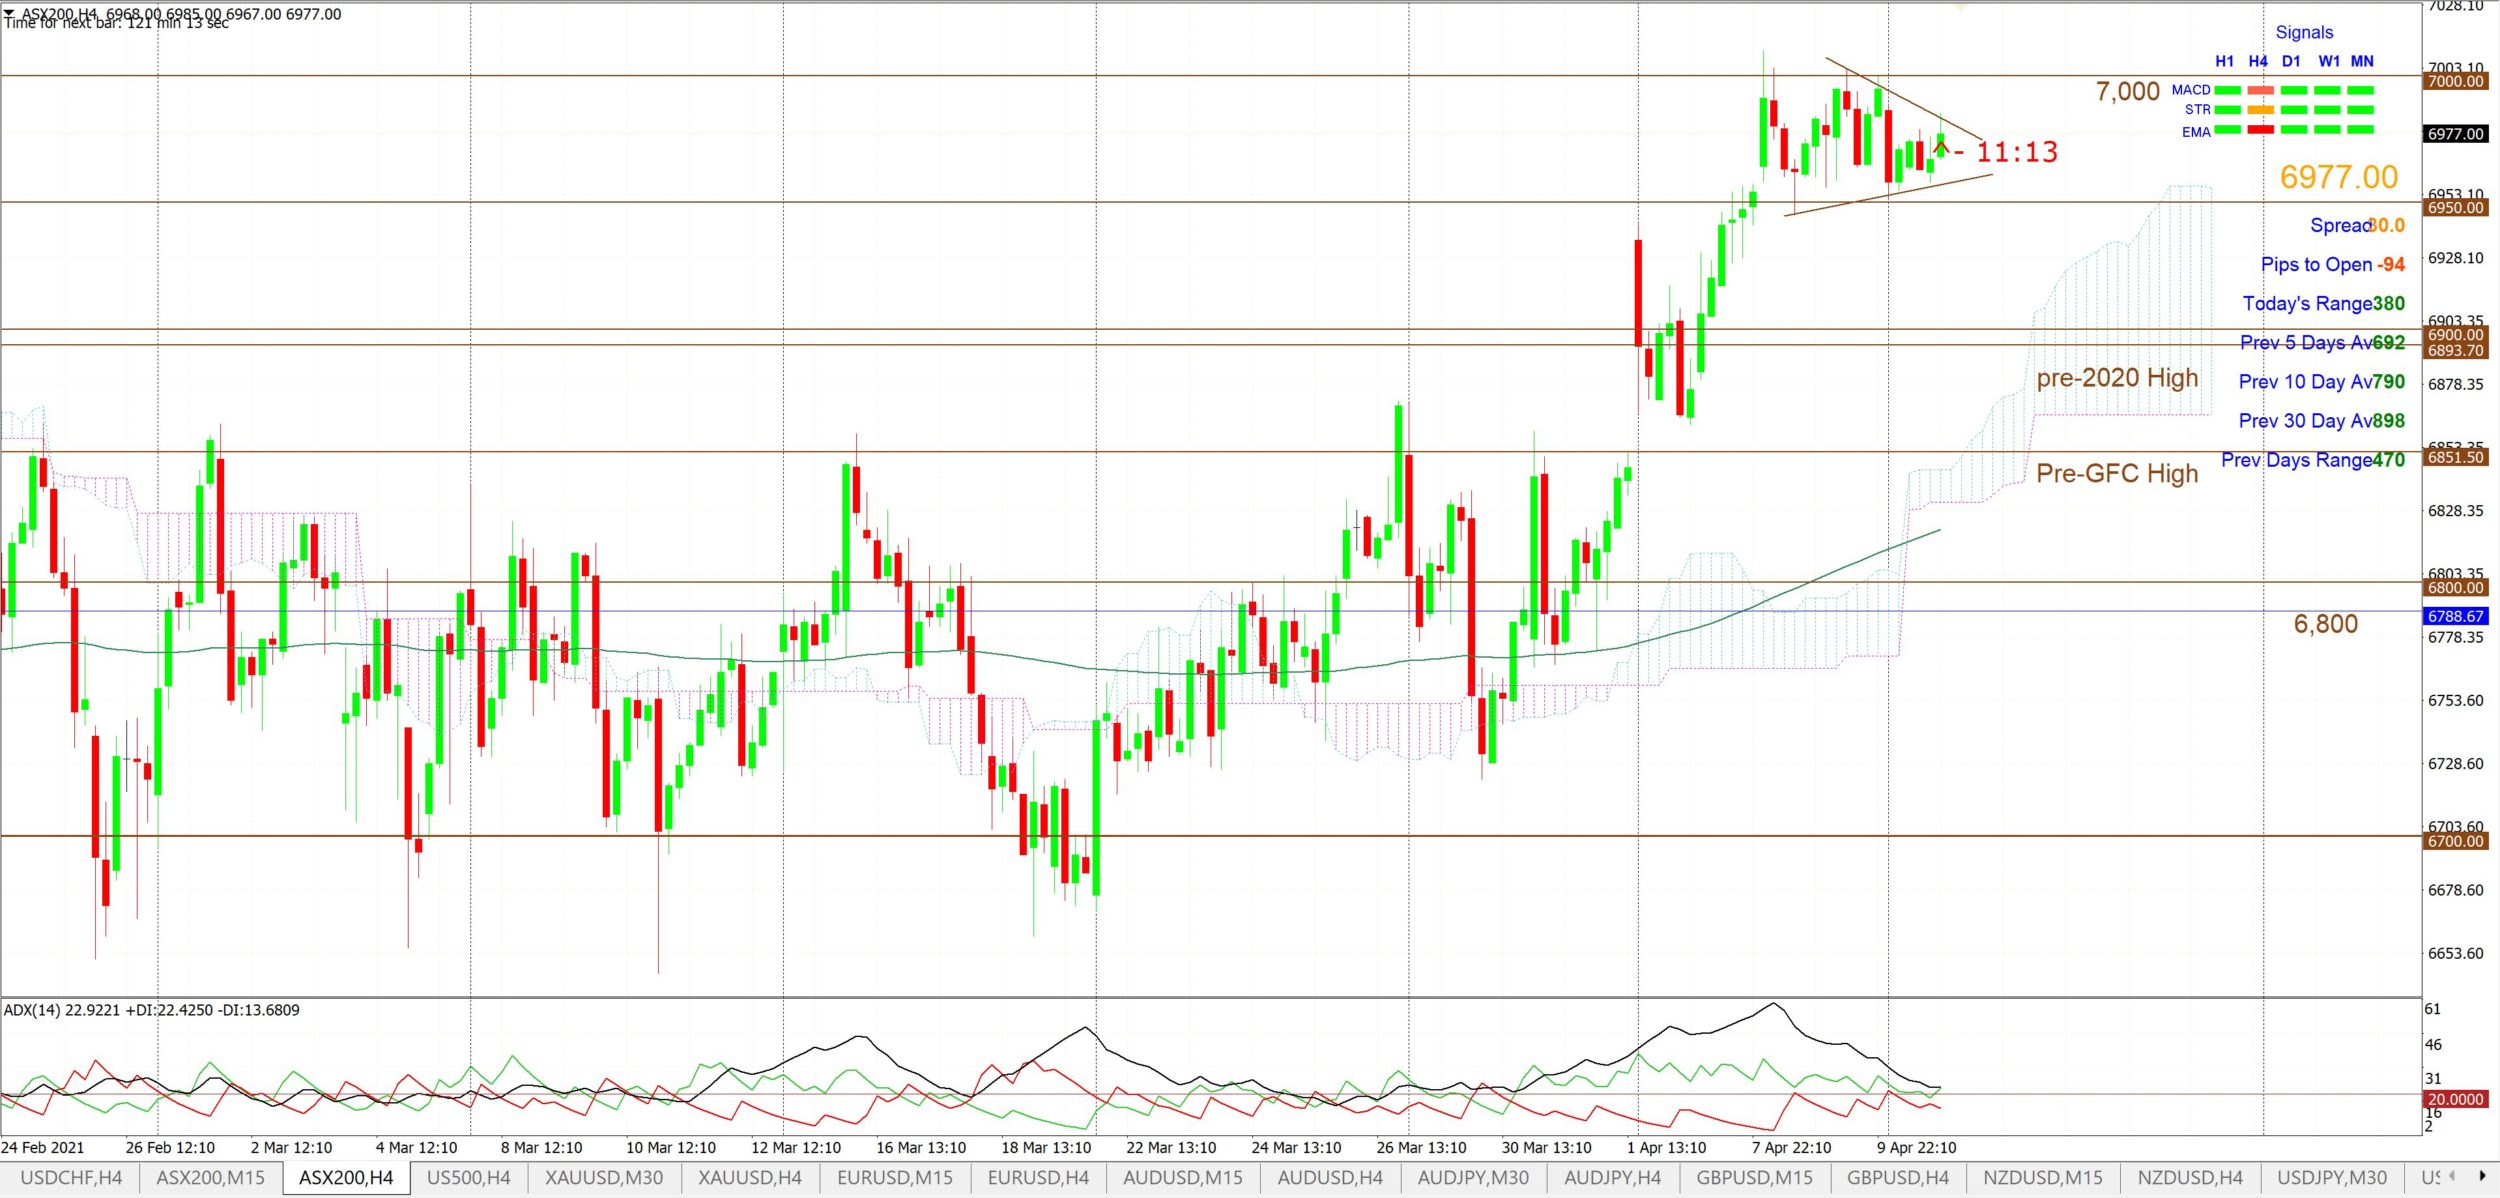The image size is (2500, 1198).
Task: Click the EMA row label
Action: coord(2196,132)
